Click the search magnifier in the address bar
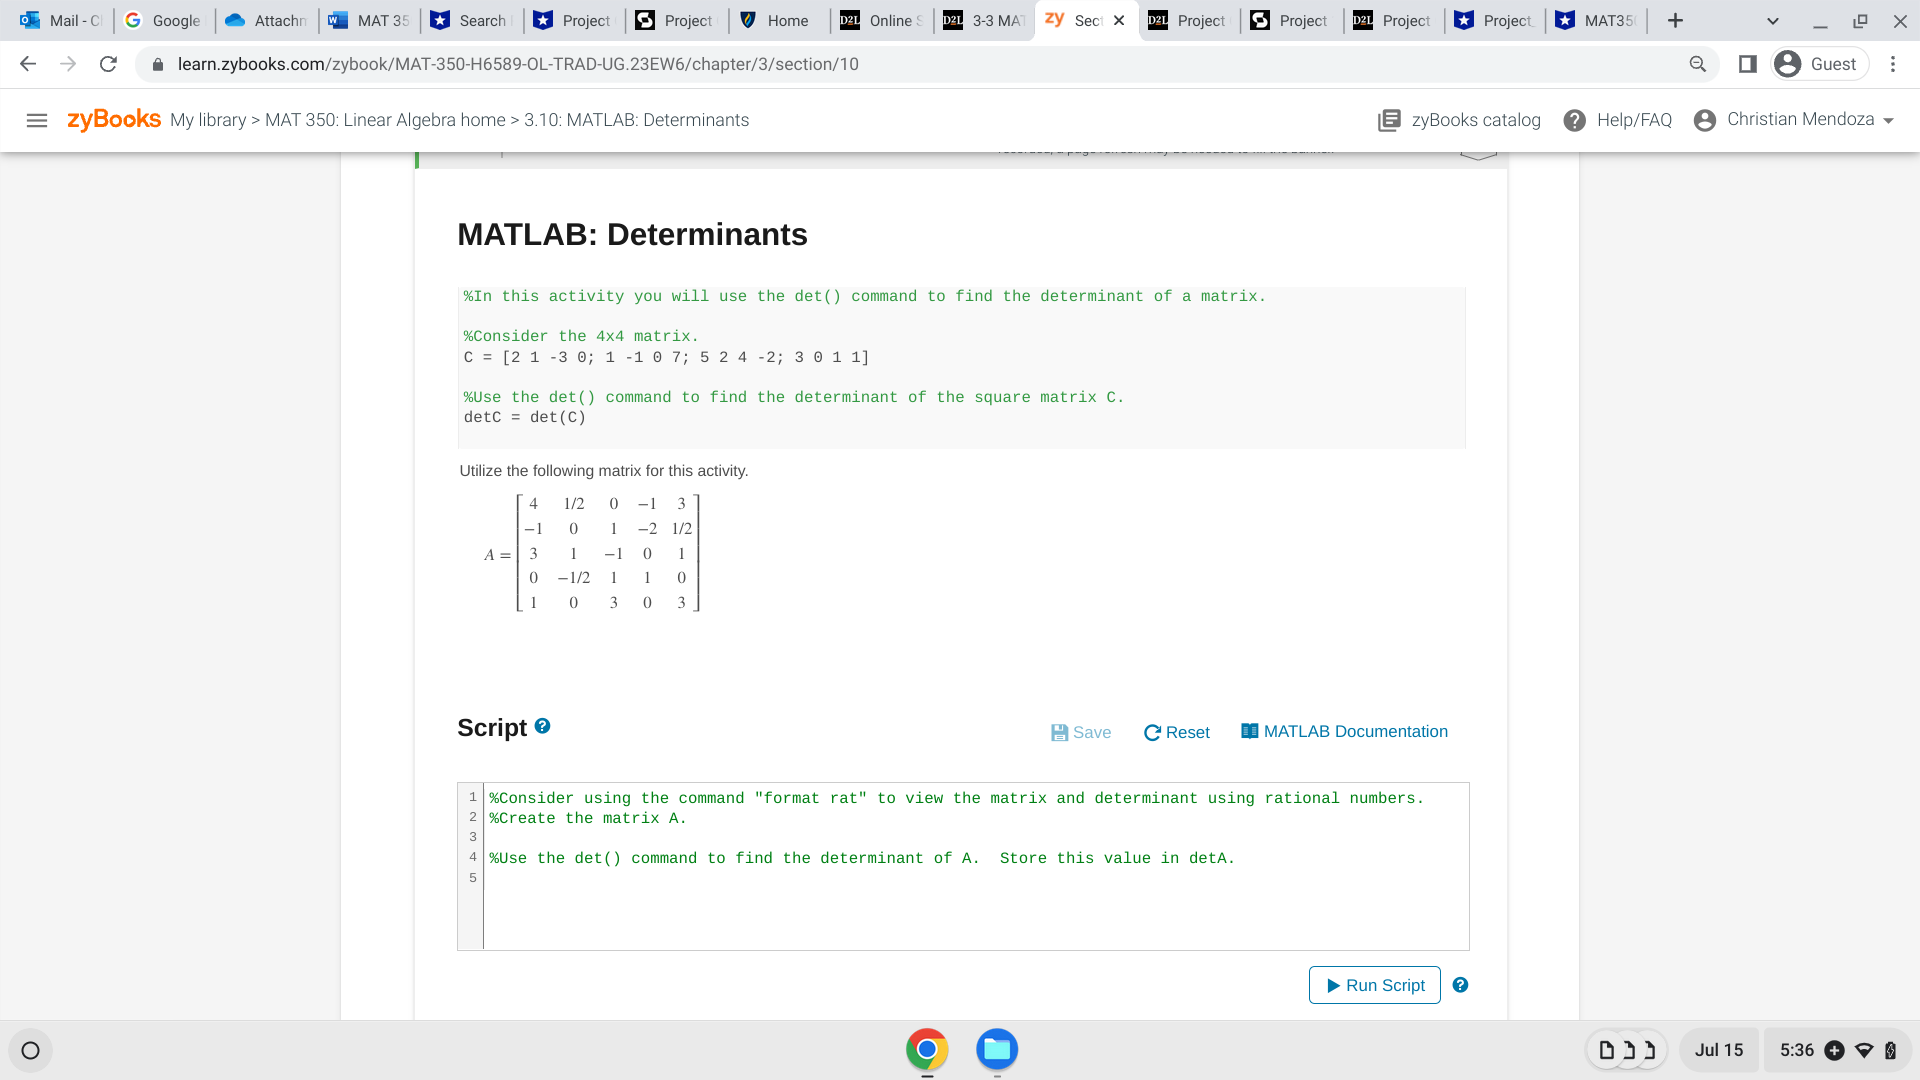 pyautogui.click(x=1697, y=63)
